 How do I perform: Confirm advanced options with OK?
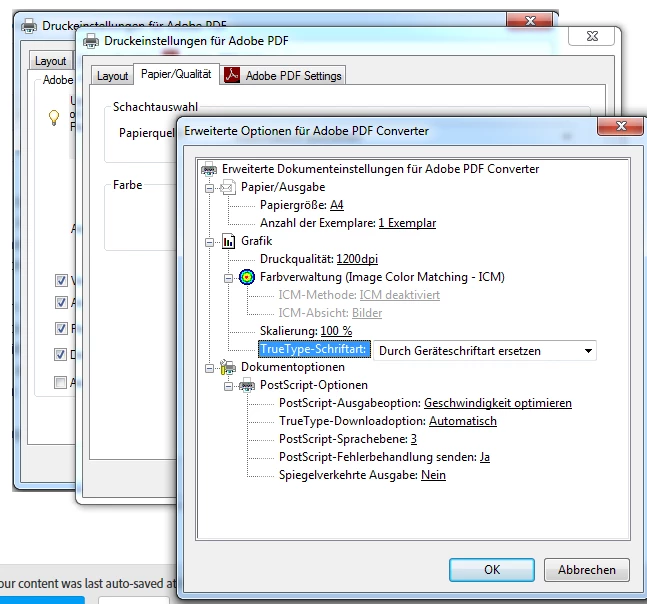point(492,570)
